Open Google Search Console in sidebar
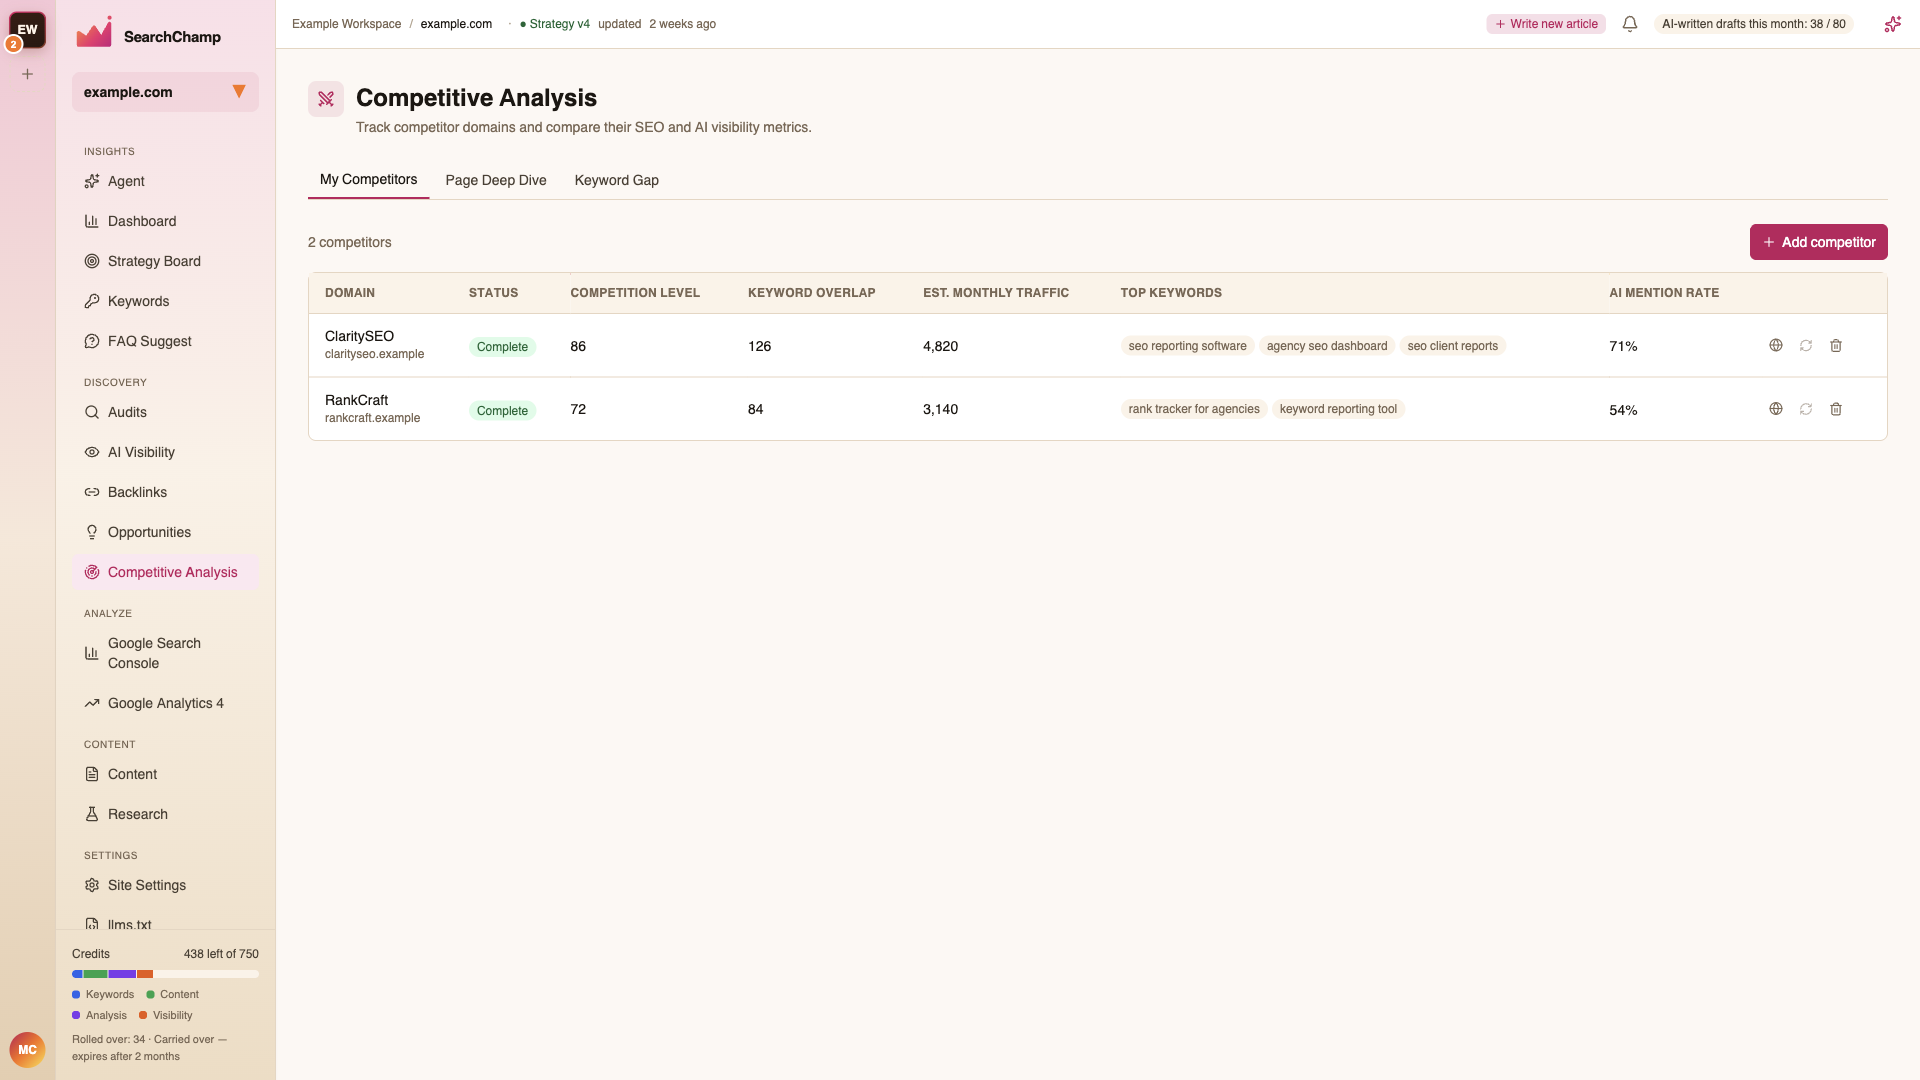This screenshot has height=1080, width=1920. click(x=165, y=653)
